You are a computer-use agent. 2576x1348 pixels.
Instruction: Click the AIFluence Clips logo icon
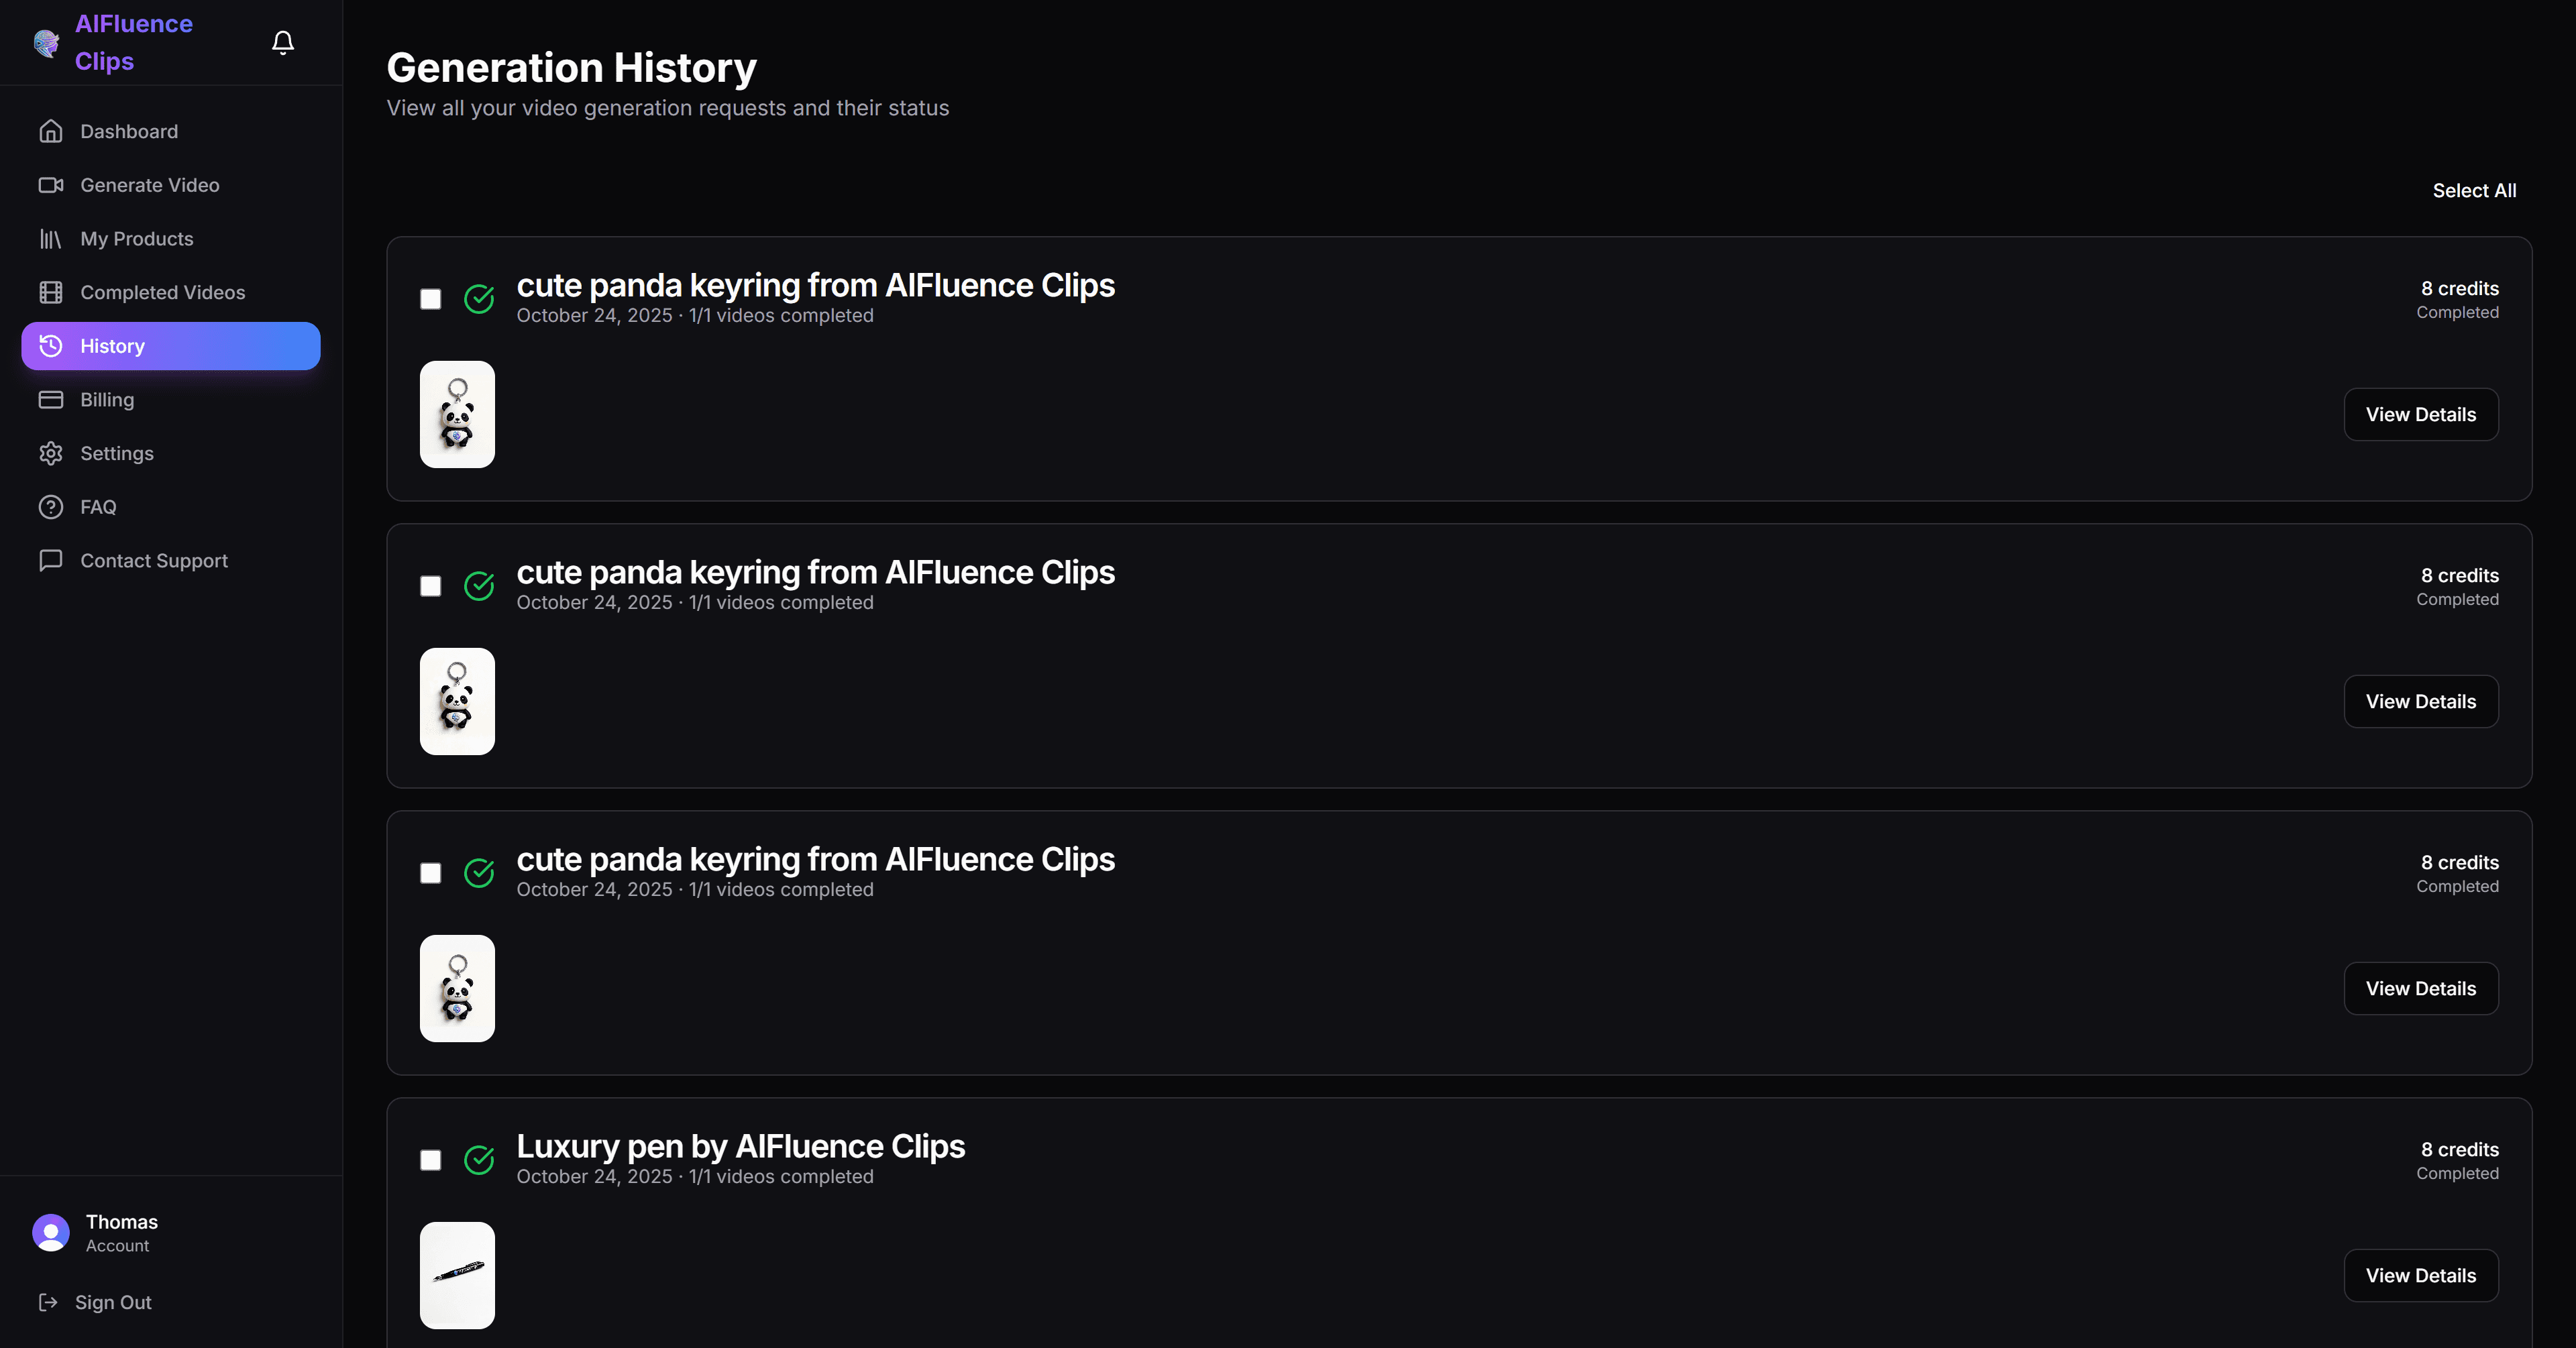(46, 43)
